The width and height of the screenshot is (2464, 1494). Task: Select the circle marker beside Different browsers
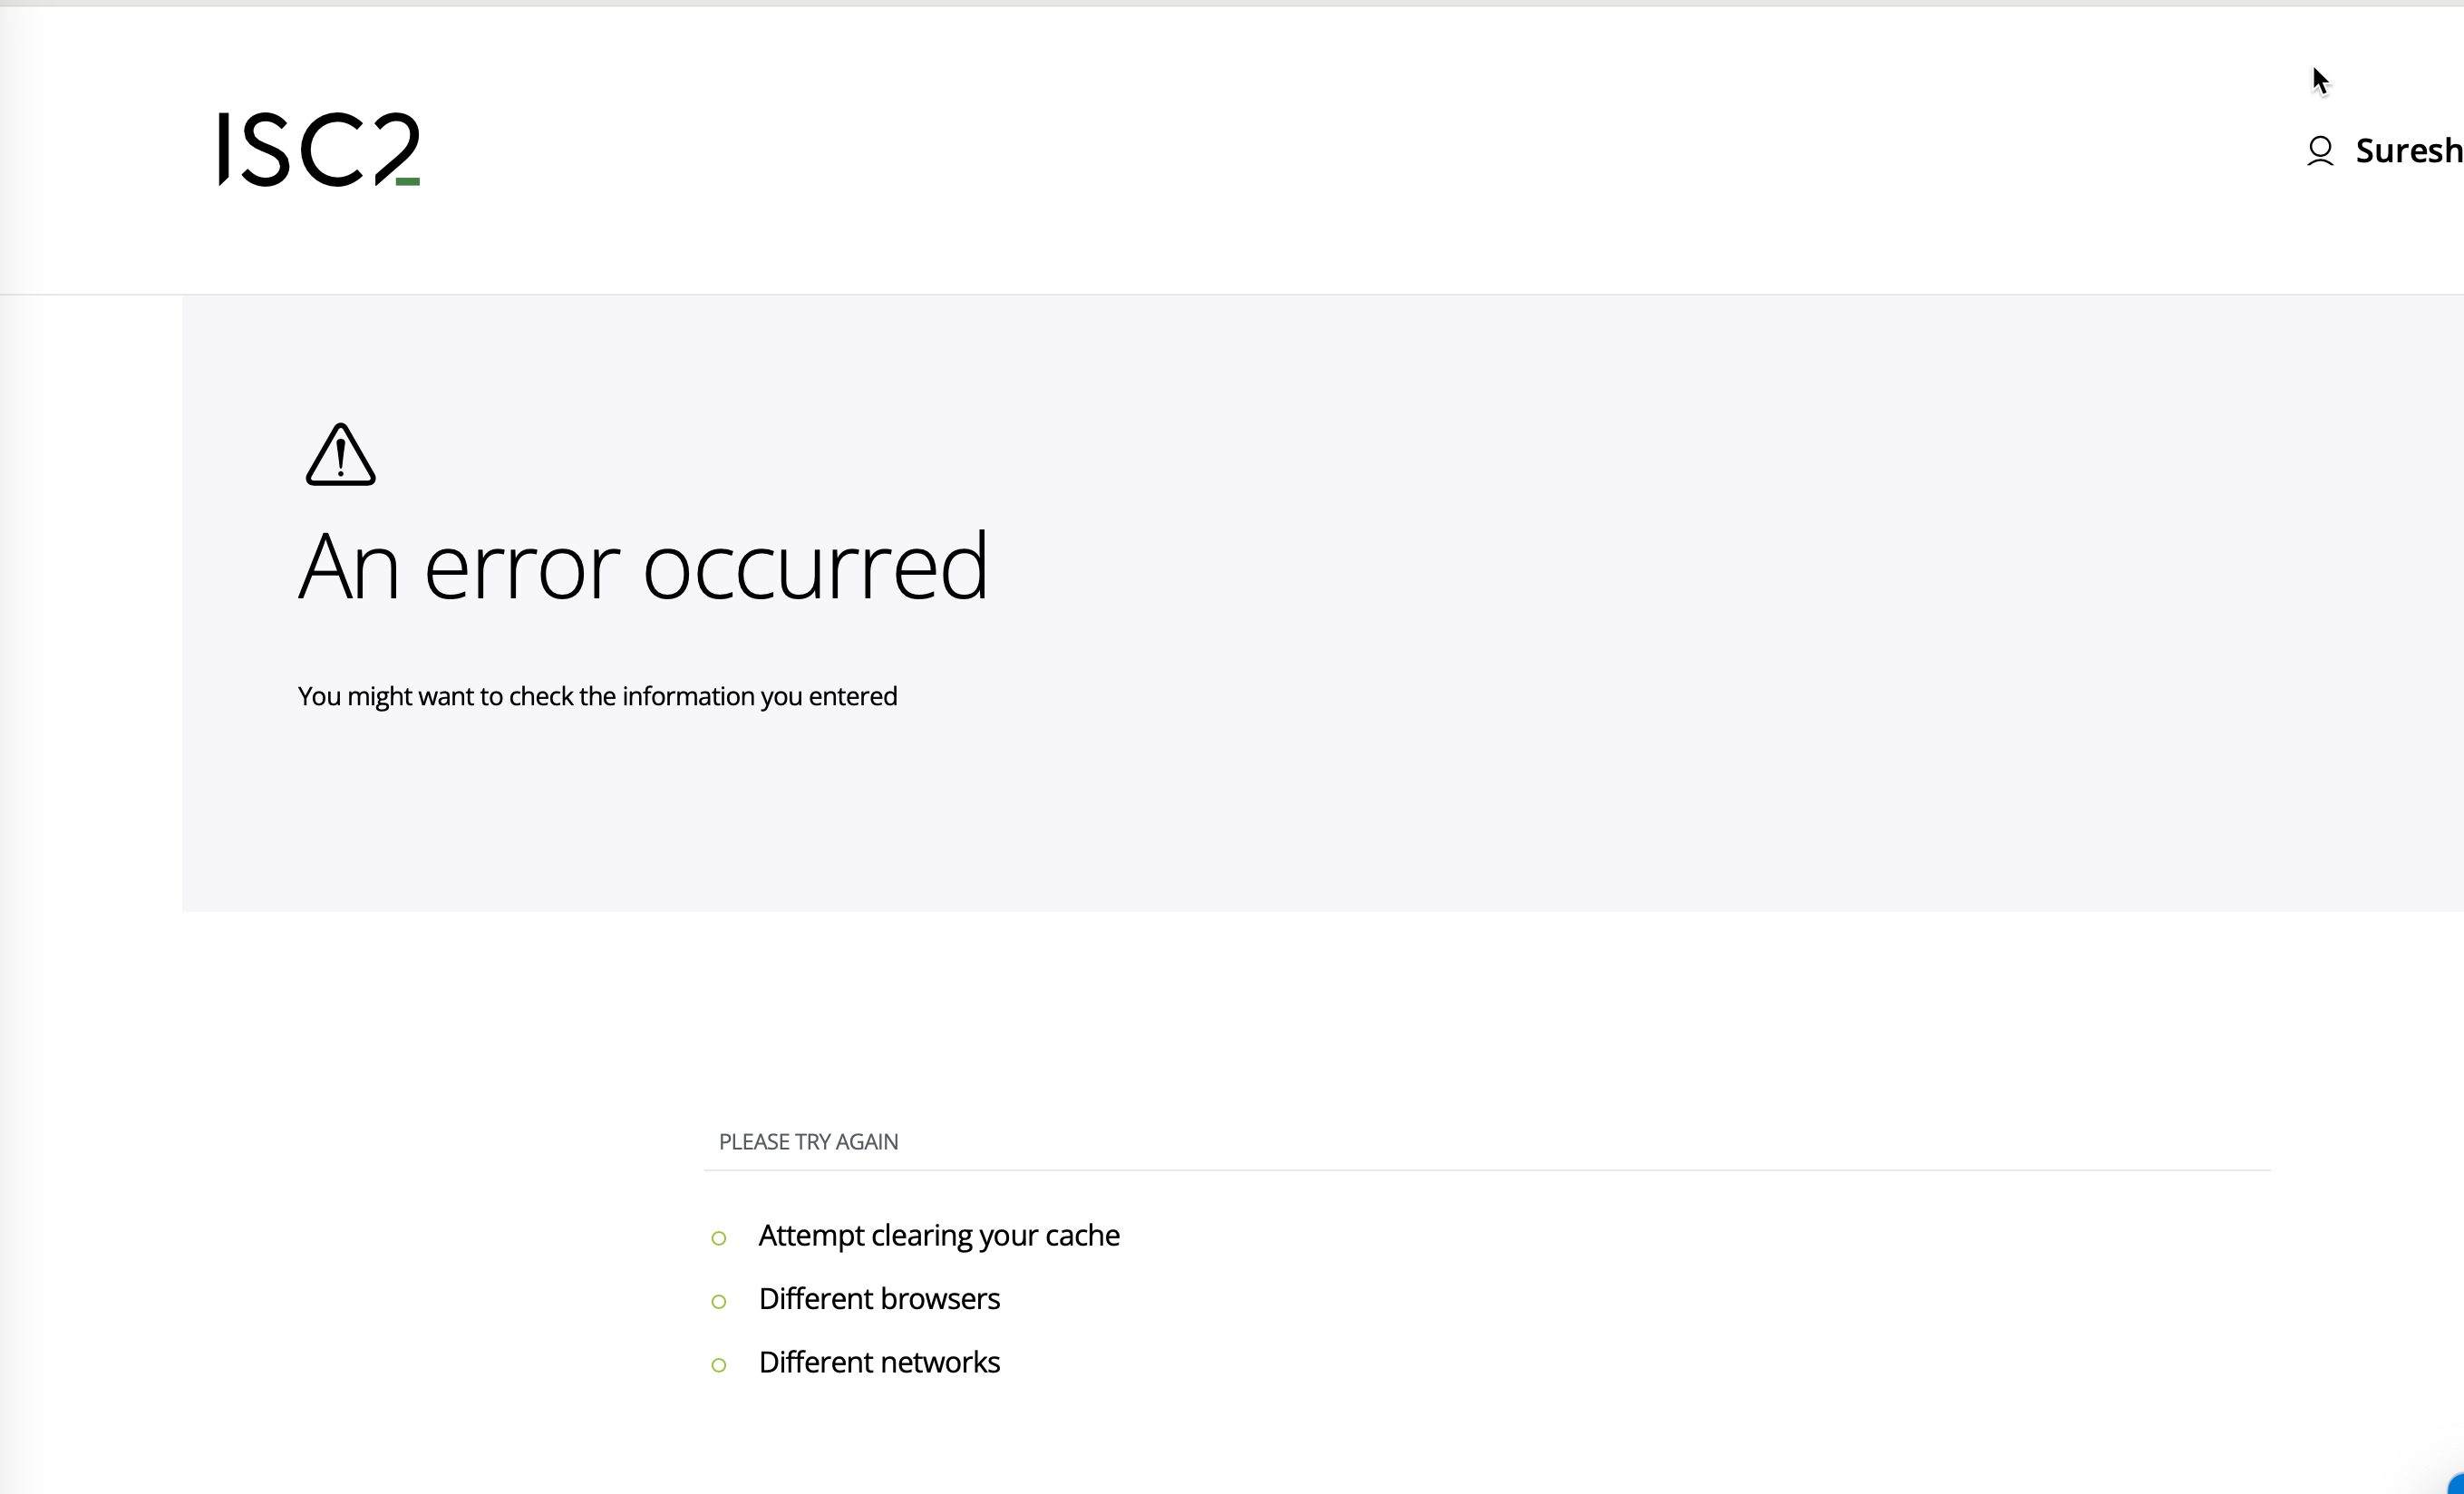pos(719,1301)
